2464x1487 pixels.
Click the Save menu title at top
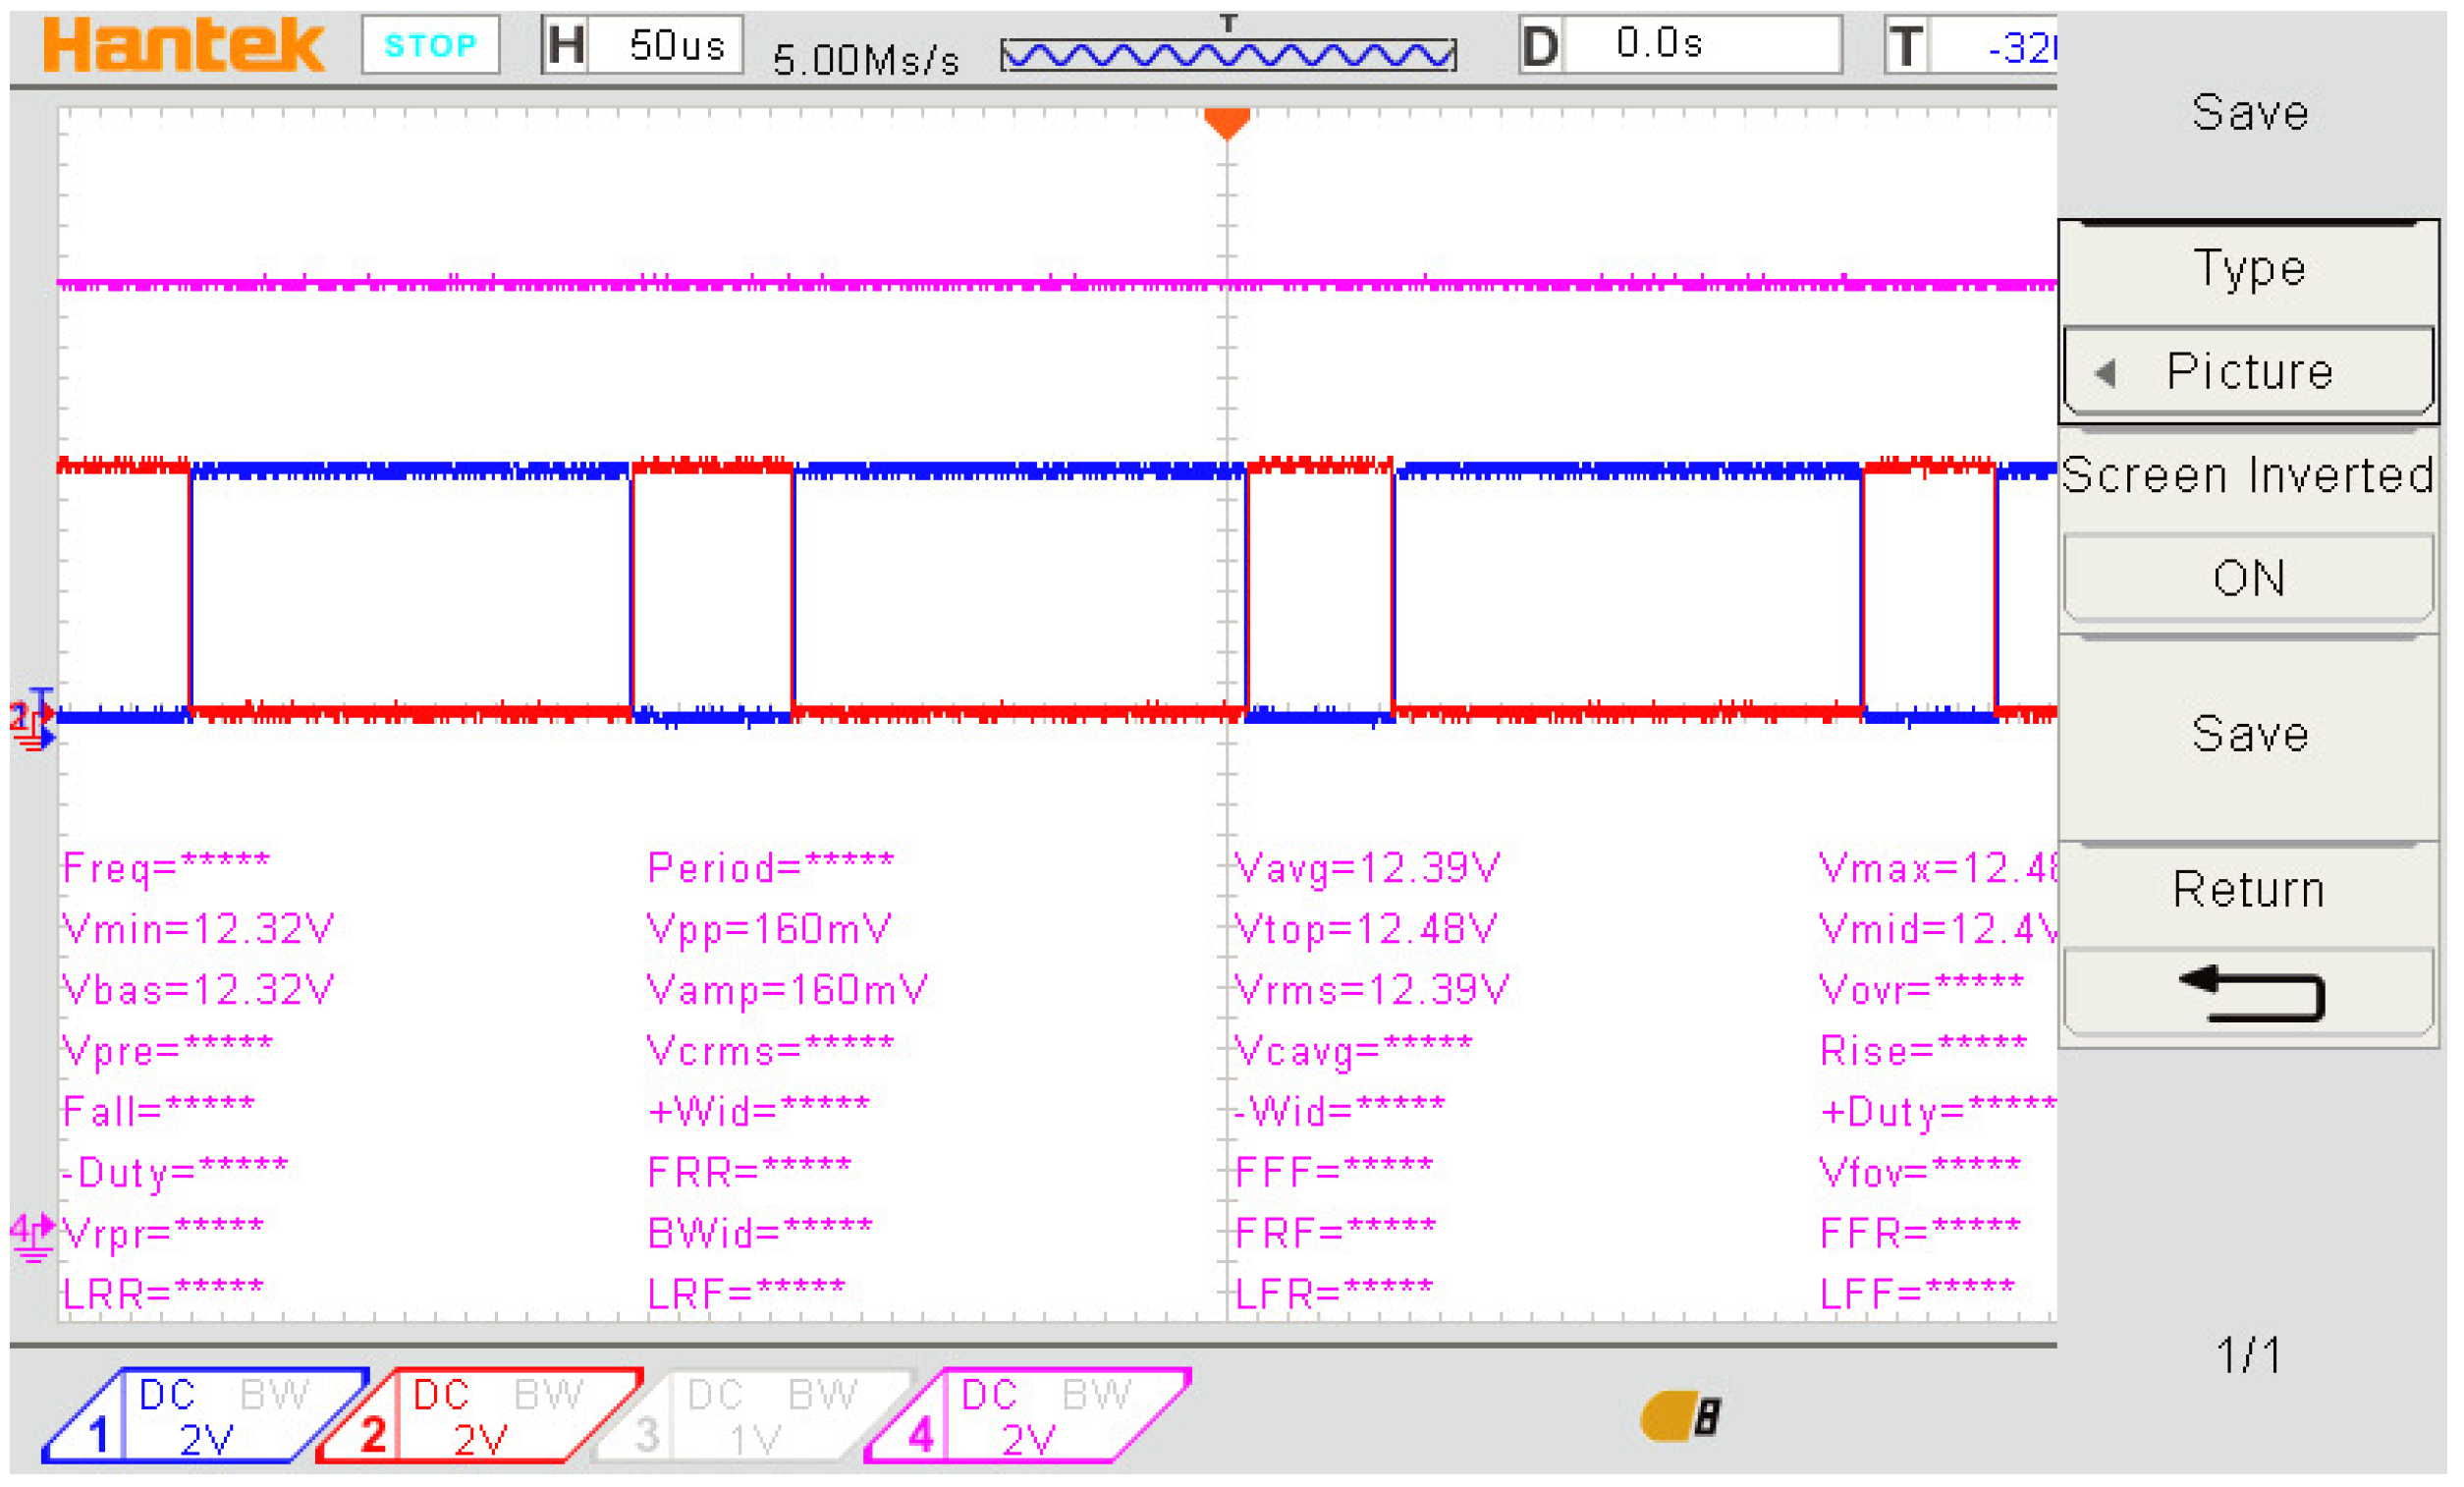tap(2249, 112)
